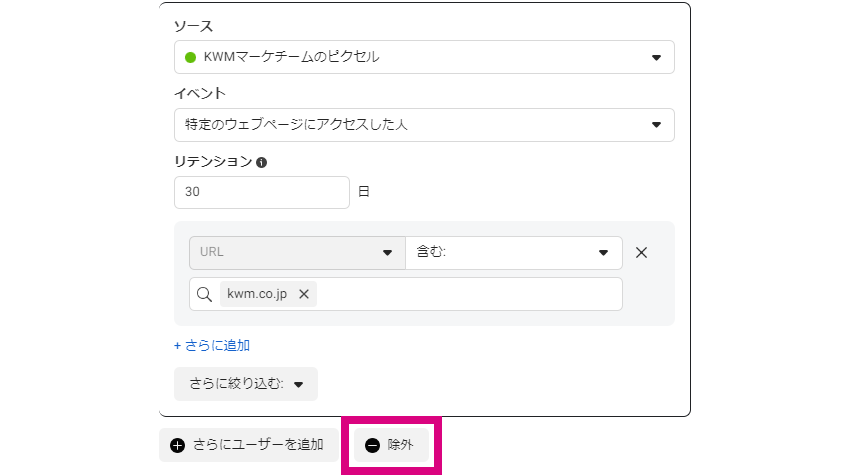Screen dimensions: 850x475
Task: Click the ソース dropdown arrow
Action: click(x=656, y=57)
